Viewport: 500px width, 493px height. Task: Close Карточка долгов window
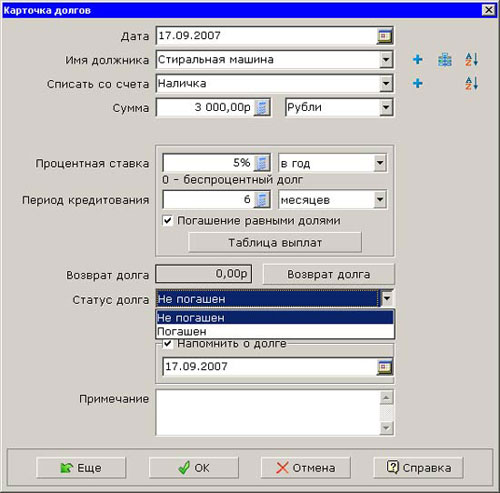tap(488, 10)
